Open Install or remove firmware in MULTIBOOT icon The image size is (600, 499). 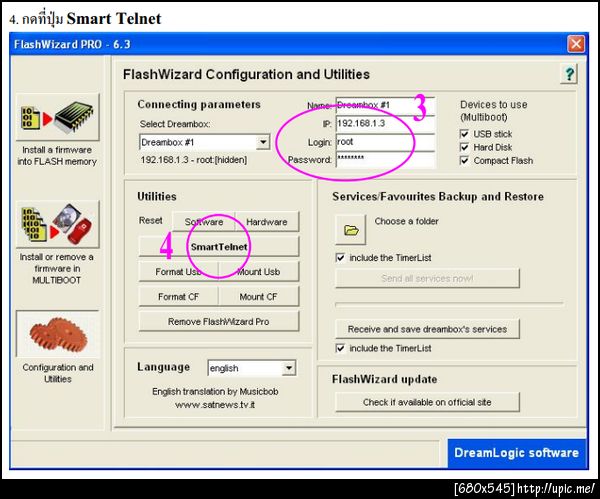pyautogui.click(x=58, y=224)
